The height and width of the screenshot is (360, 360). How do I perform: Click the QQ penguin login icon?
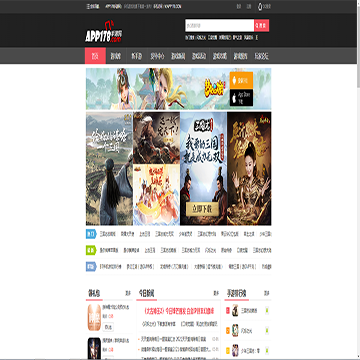(x=260, y=6)
